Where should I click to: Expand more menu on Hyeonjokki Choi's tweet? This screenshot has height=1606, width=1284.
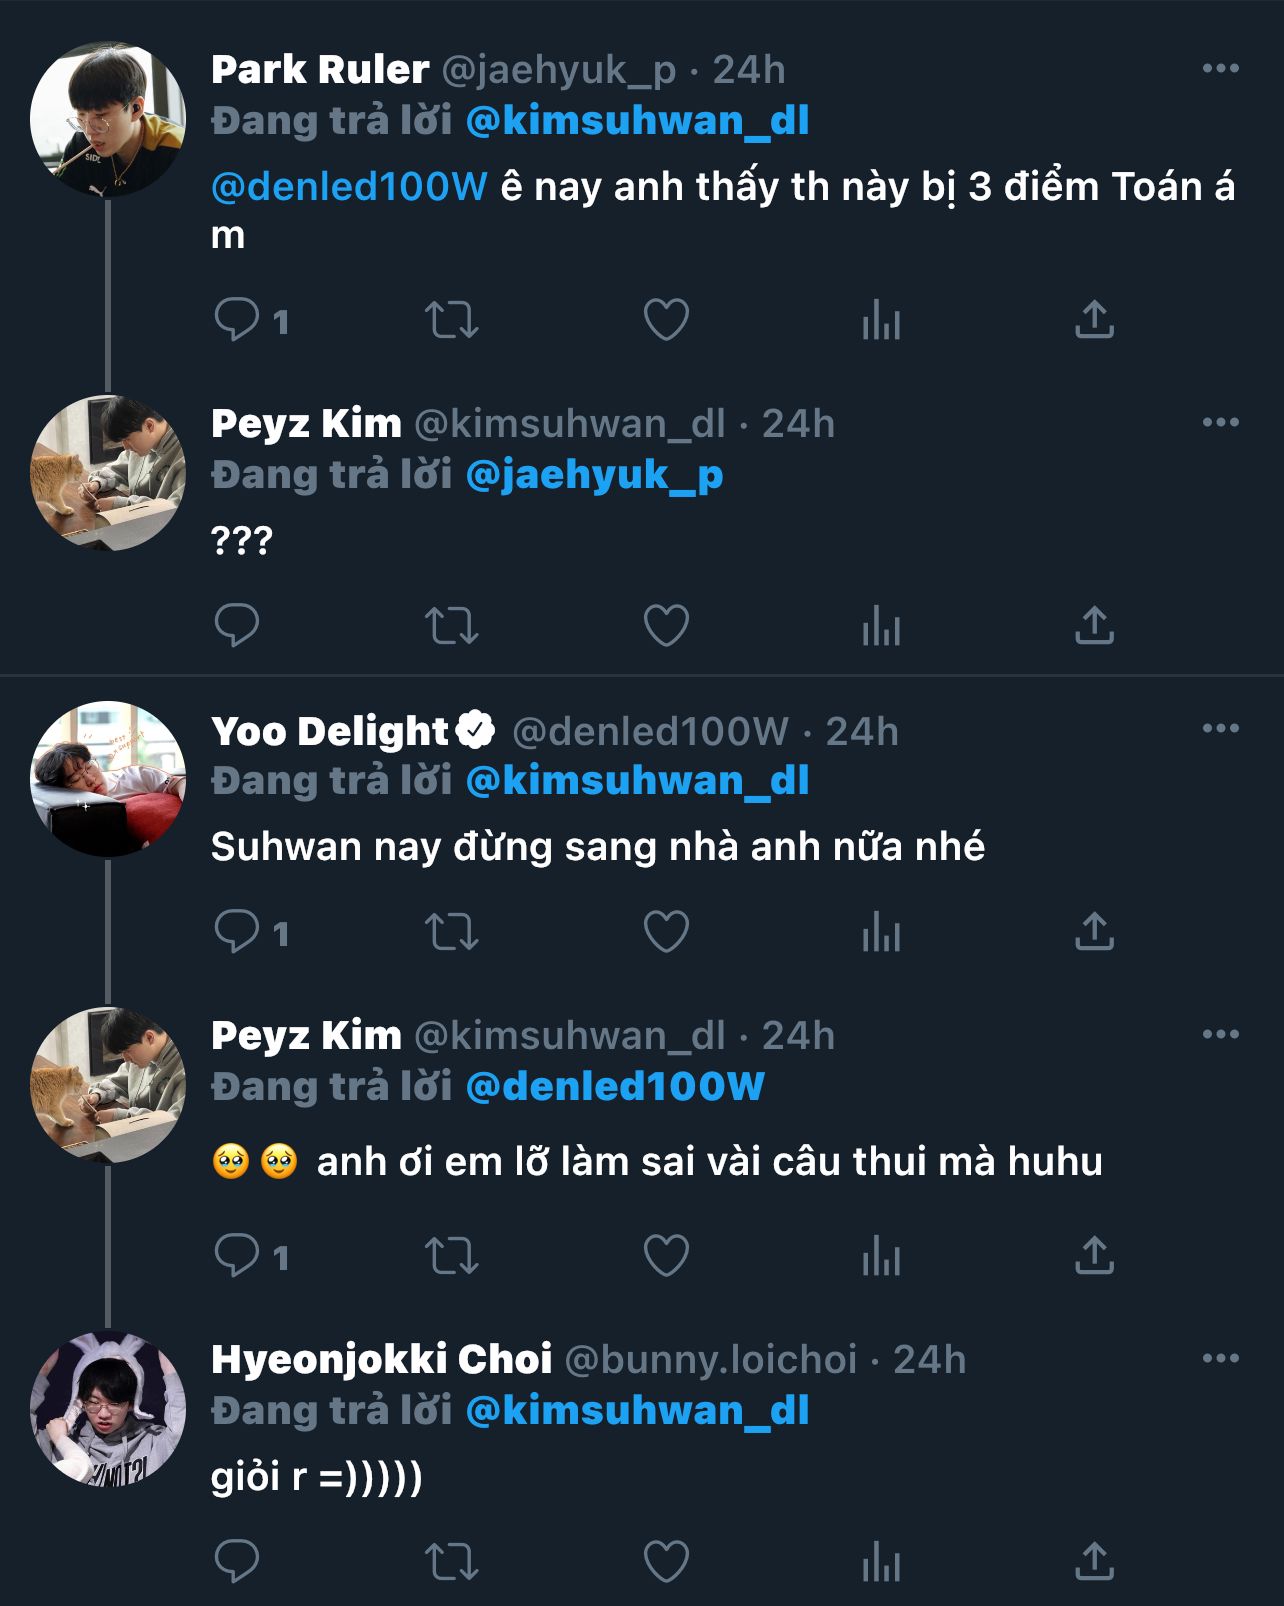tap(1220, 1359)
